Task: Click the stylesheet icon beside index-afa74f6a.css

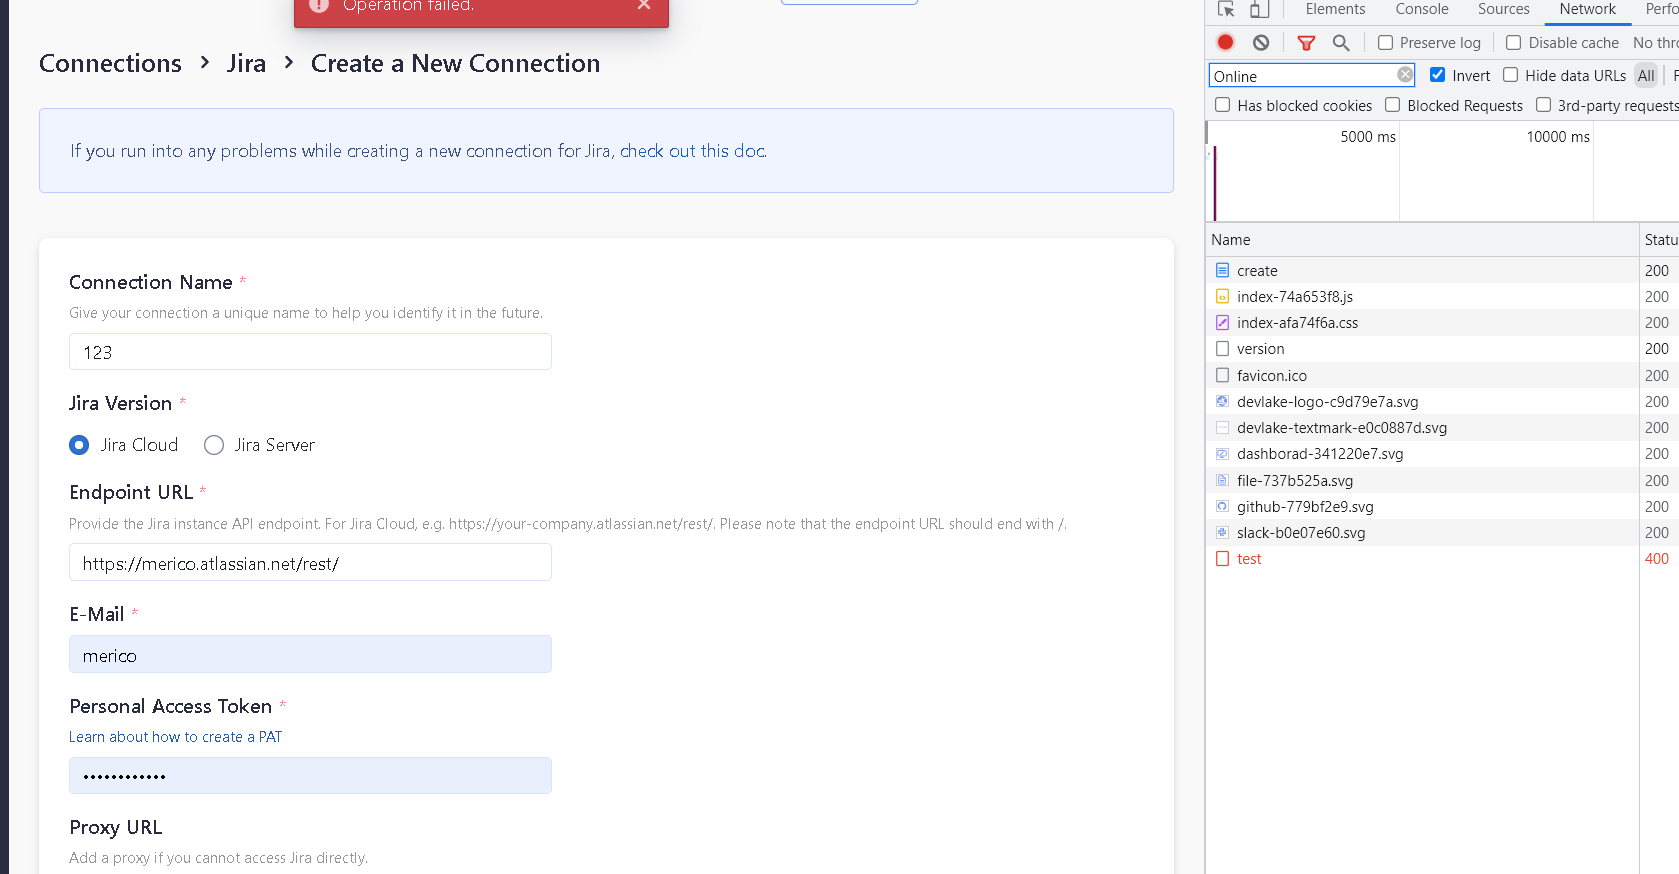Action: [x=1222, y=322]
